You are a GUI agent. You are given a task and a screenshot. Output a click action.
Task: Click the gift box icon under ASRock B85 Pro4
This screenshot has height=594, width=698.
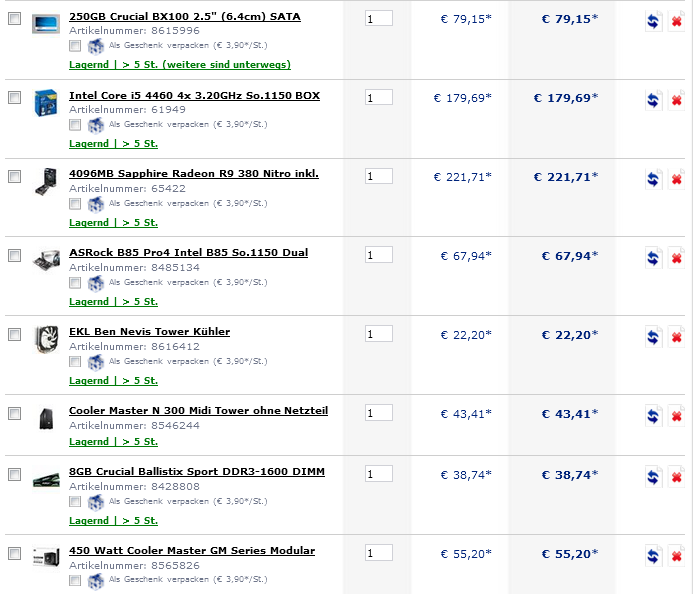pyautogui.click(x=96, y=283)
